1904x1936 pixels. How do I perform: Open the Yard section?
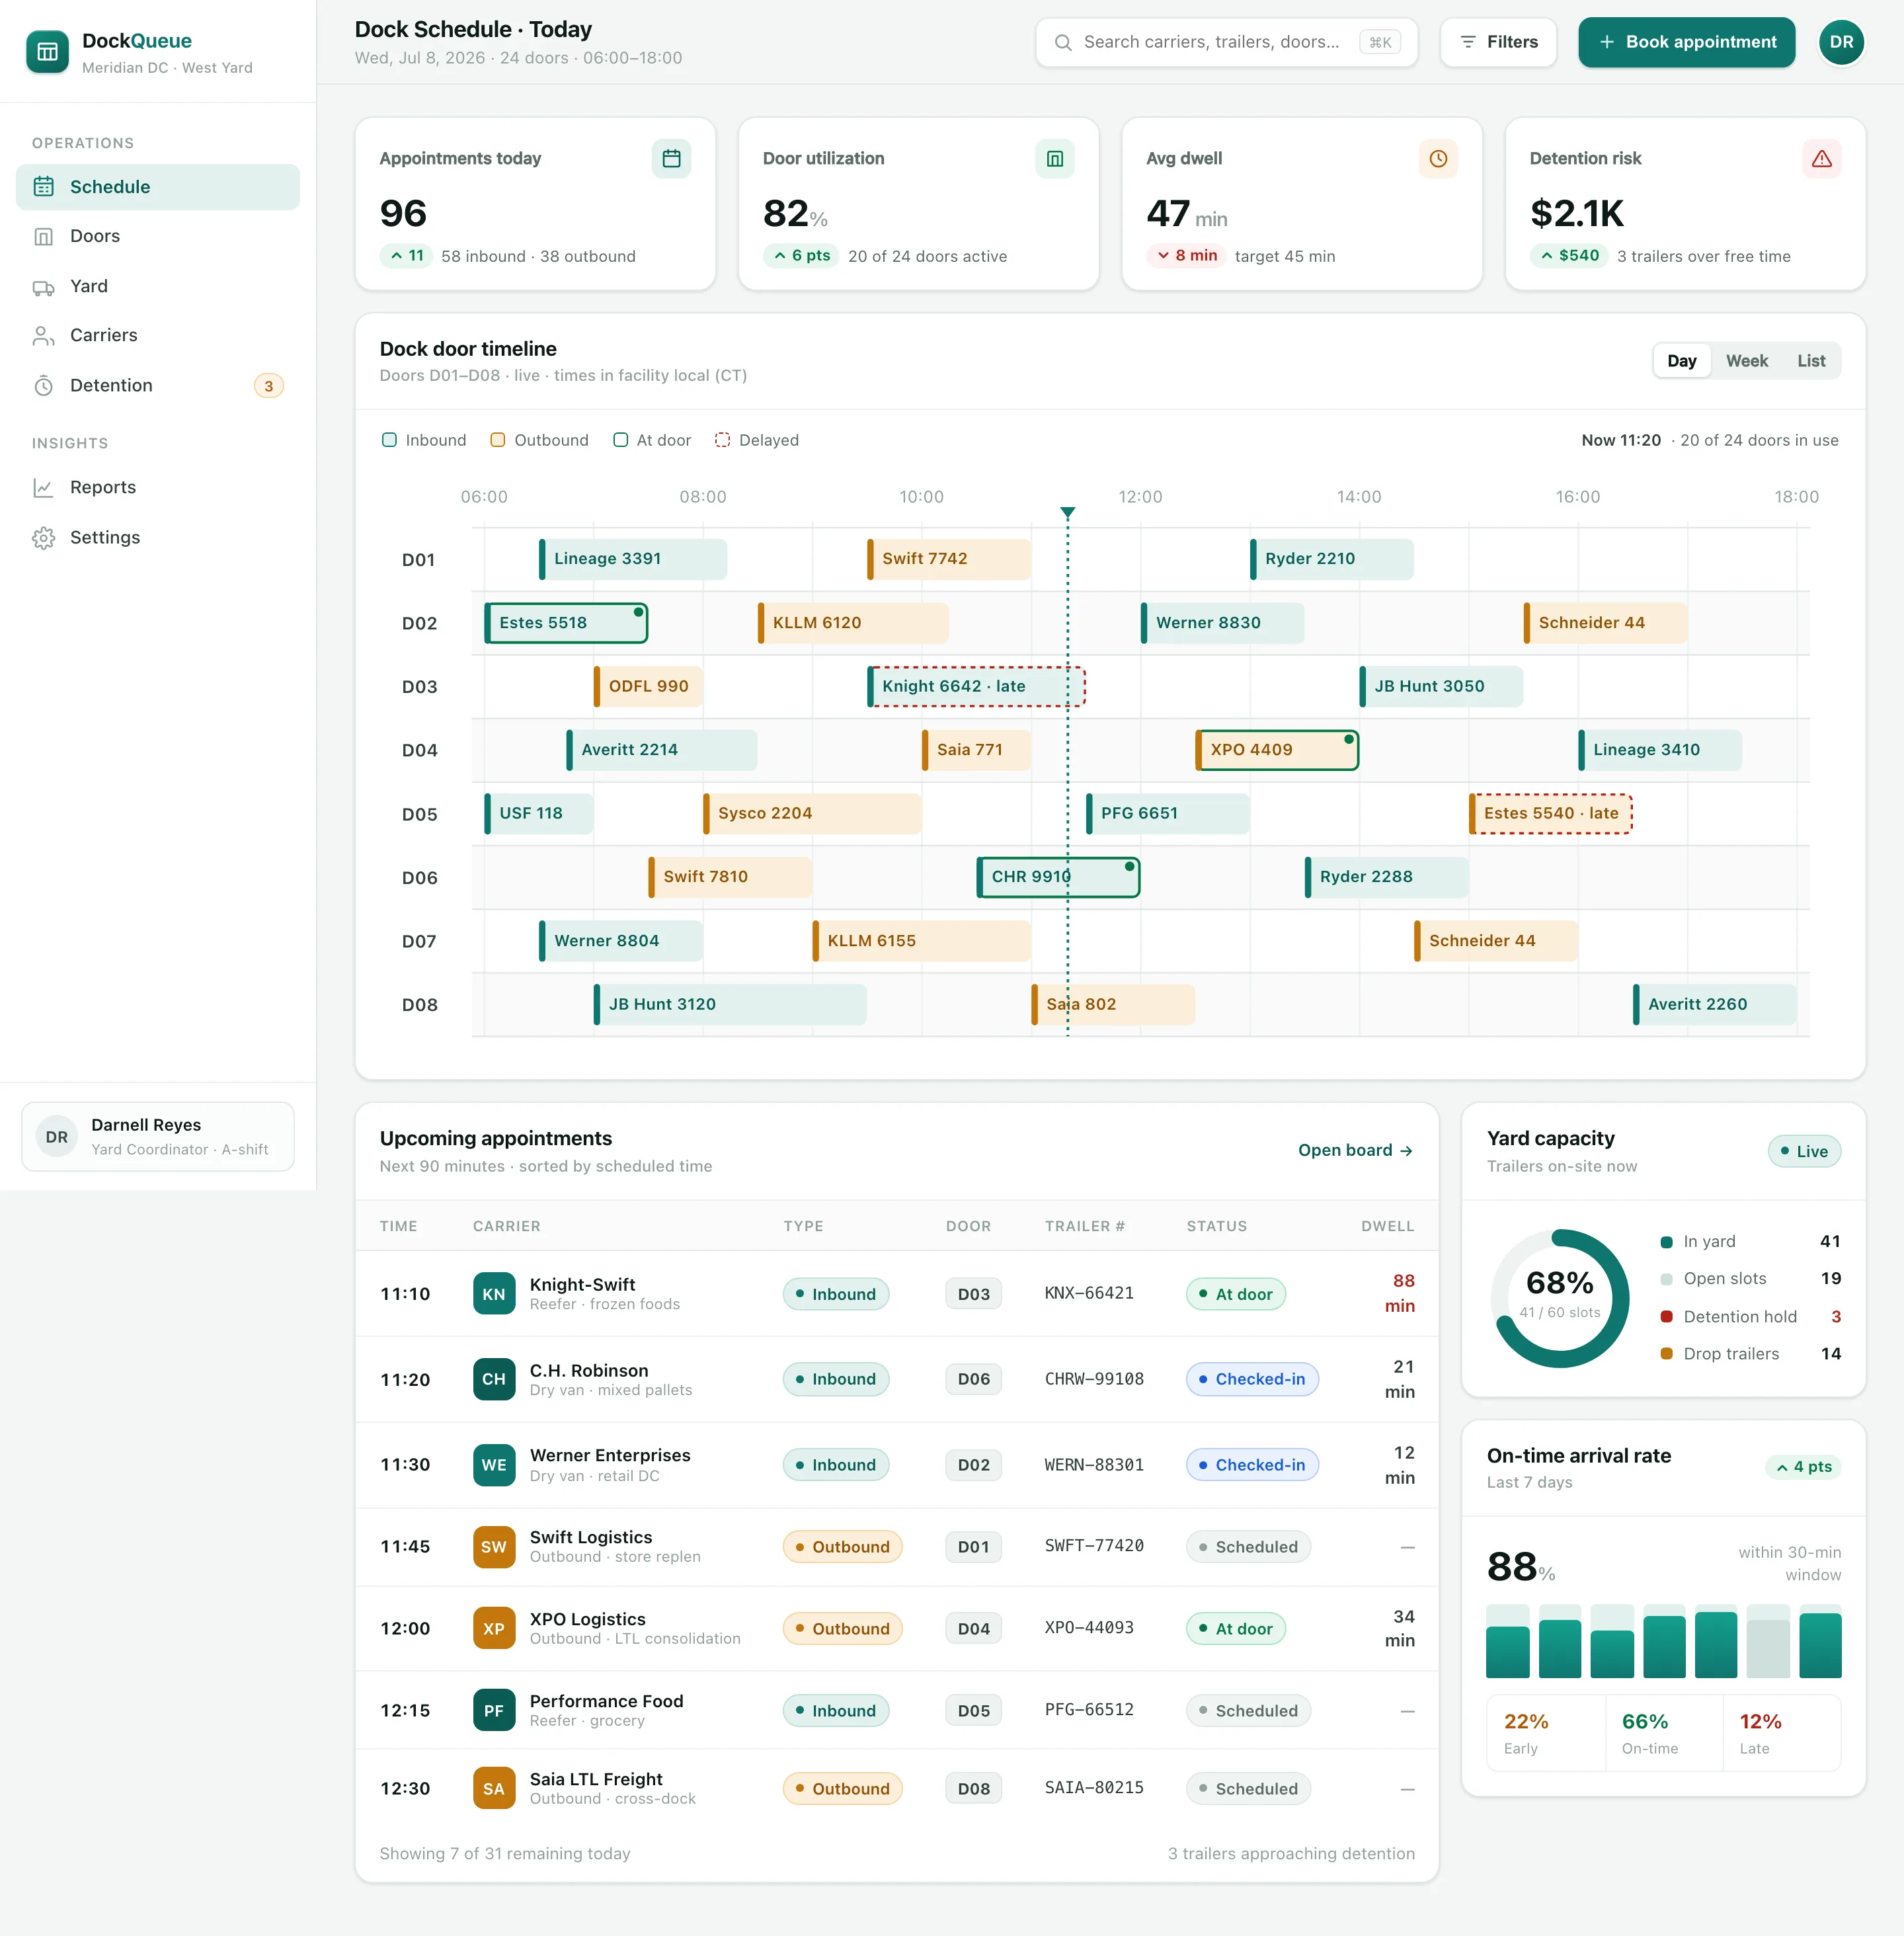[158, 287]
